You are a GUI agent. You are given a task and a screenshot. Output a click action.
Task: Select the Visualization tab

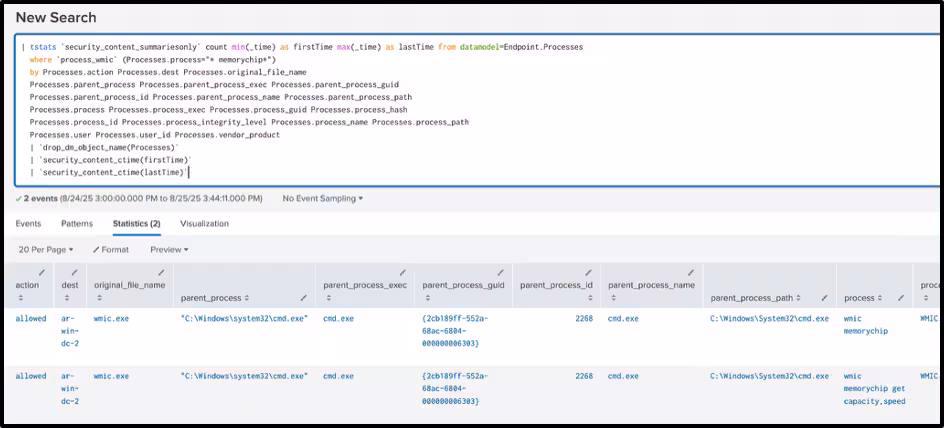click(204, 224)
